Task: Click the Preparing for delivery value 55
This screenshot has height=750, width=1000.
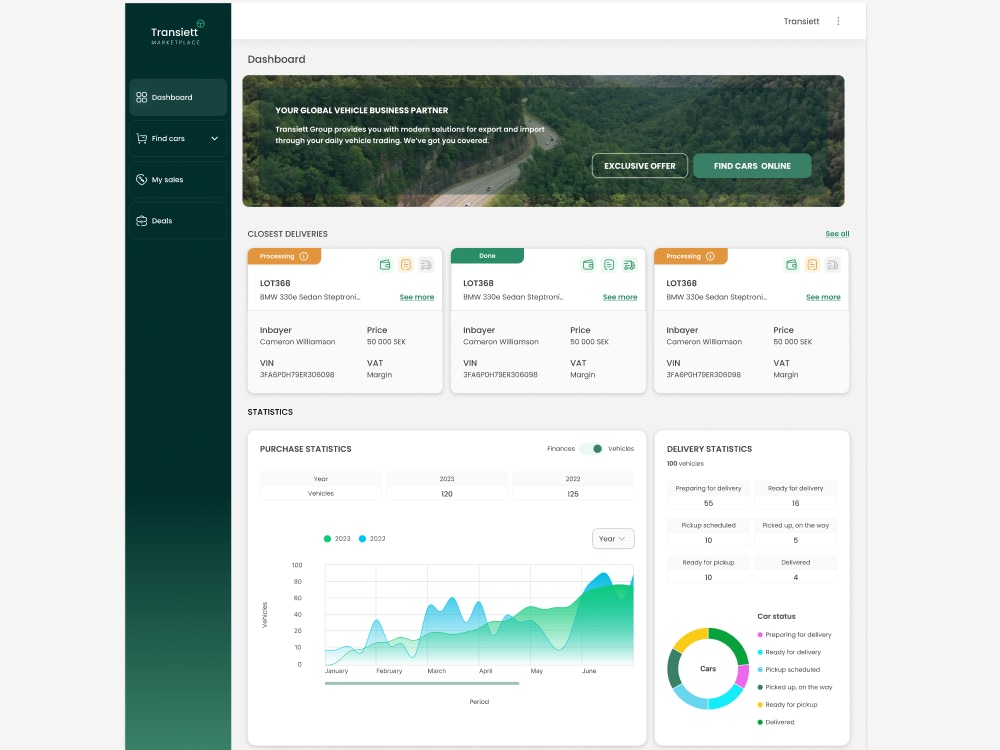Action: pos(708,503)
